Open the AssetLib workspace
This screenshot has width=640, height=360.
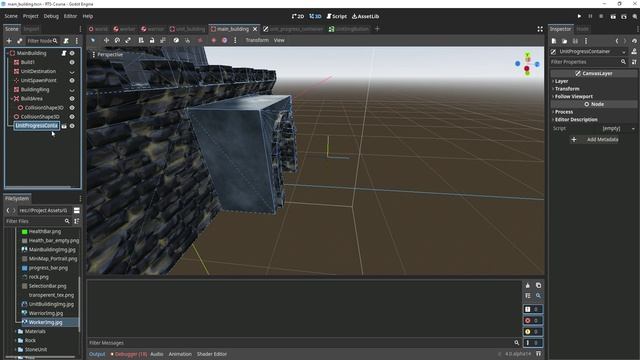click(x=365, y=16)
